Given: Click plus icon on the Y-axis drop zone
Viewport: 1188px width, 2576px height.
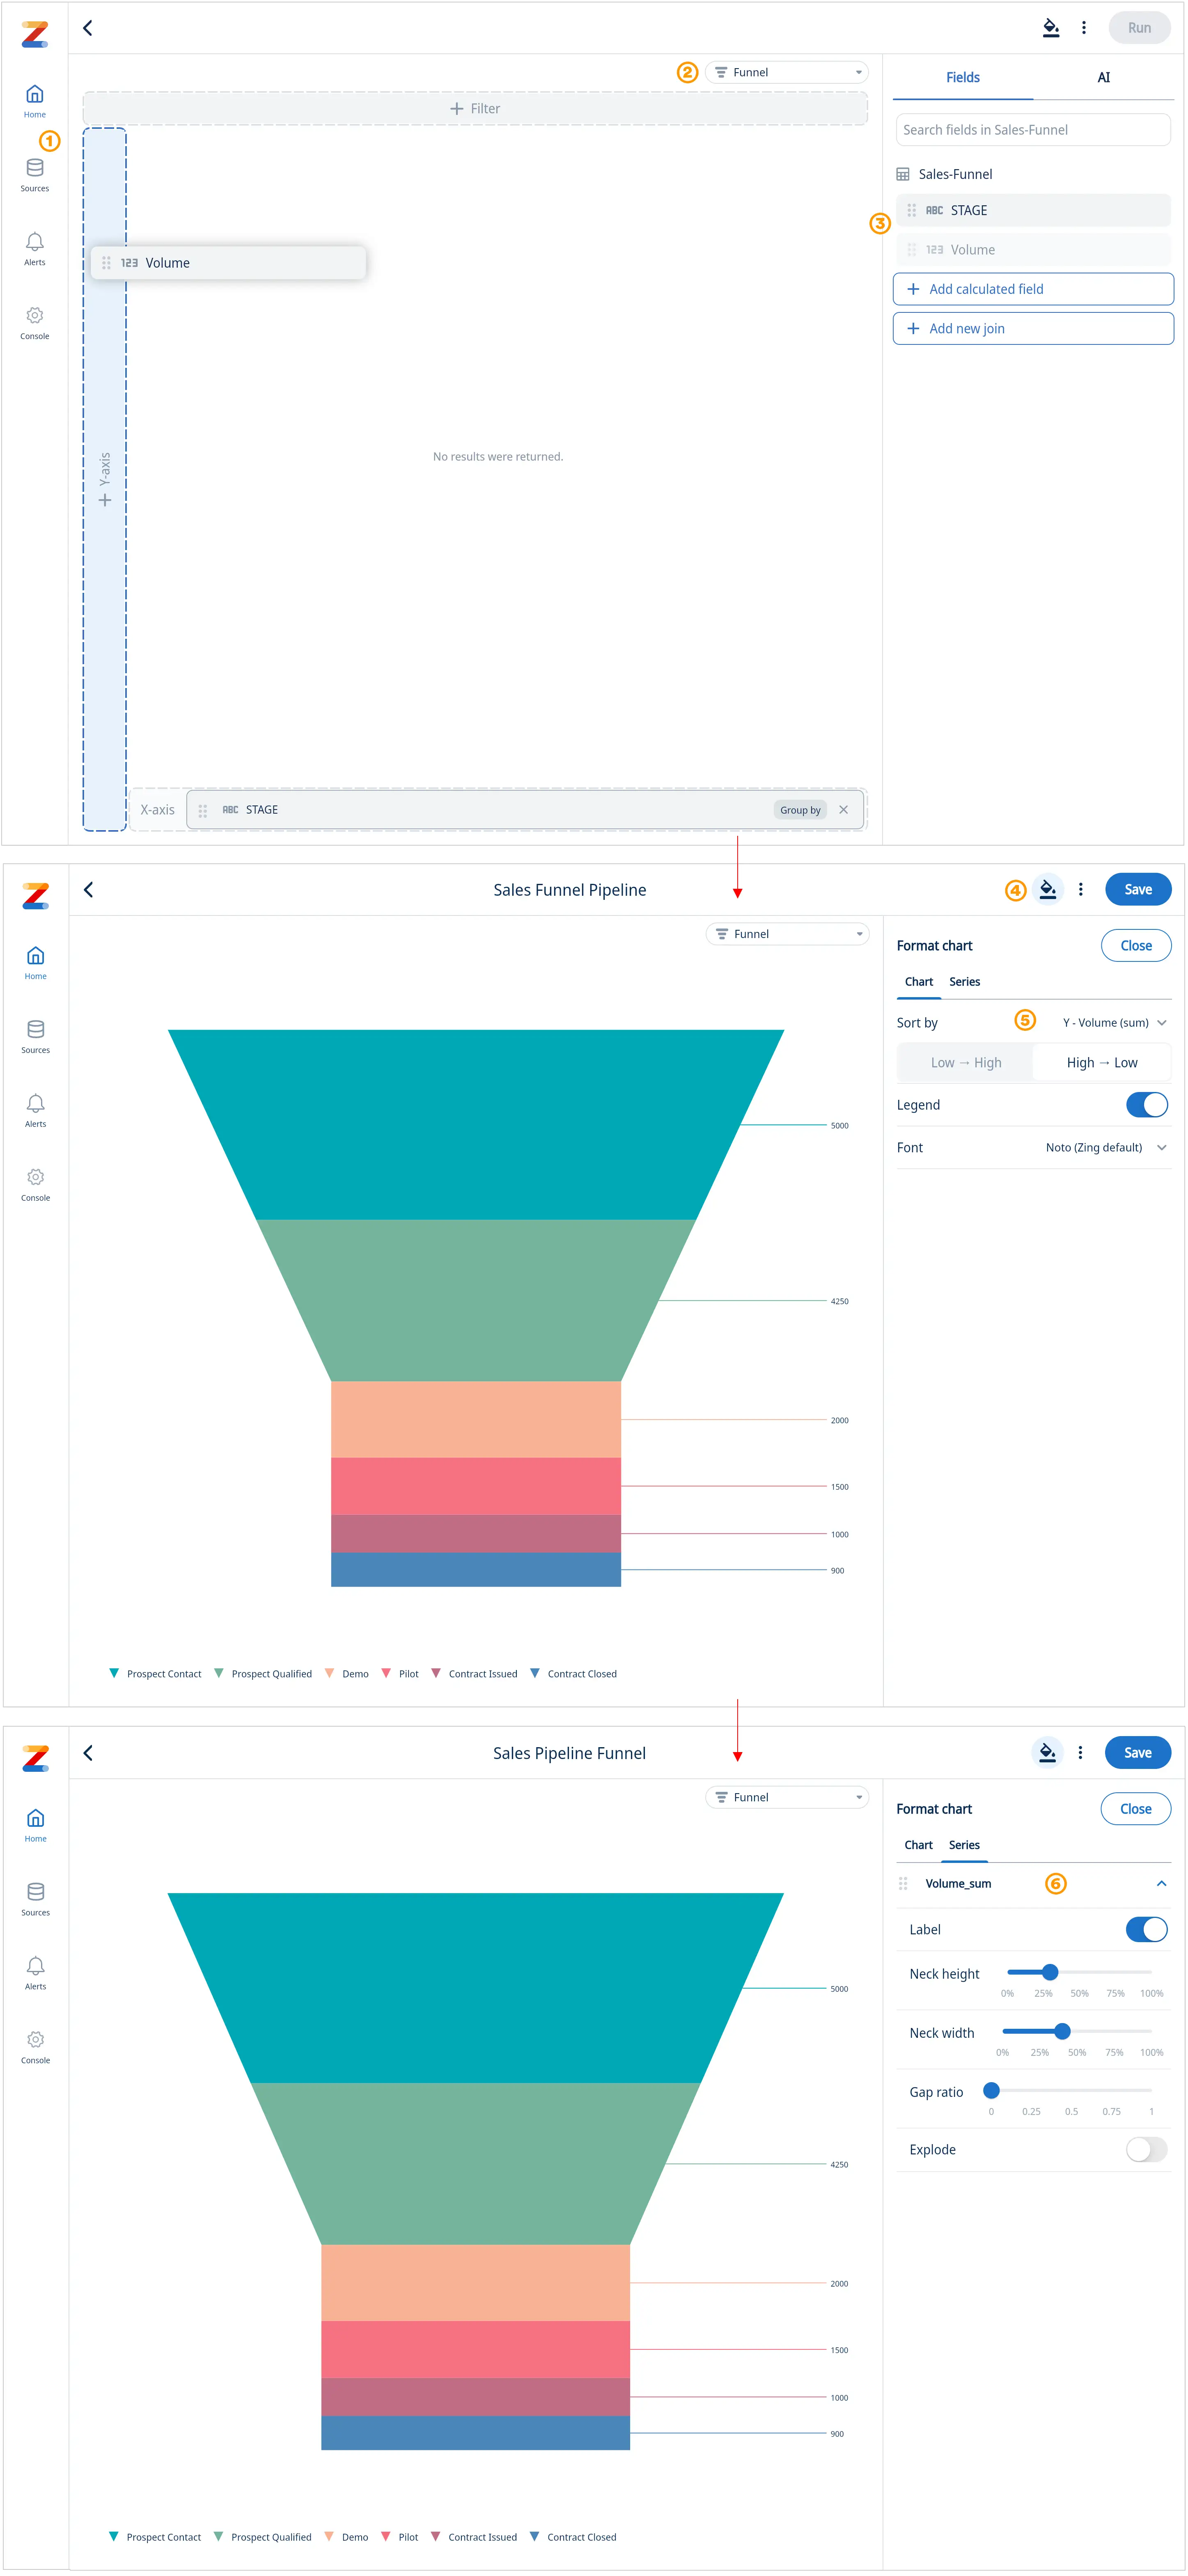Looking at the screenshot, I should (x=105, y=500).
